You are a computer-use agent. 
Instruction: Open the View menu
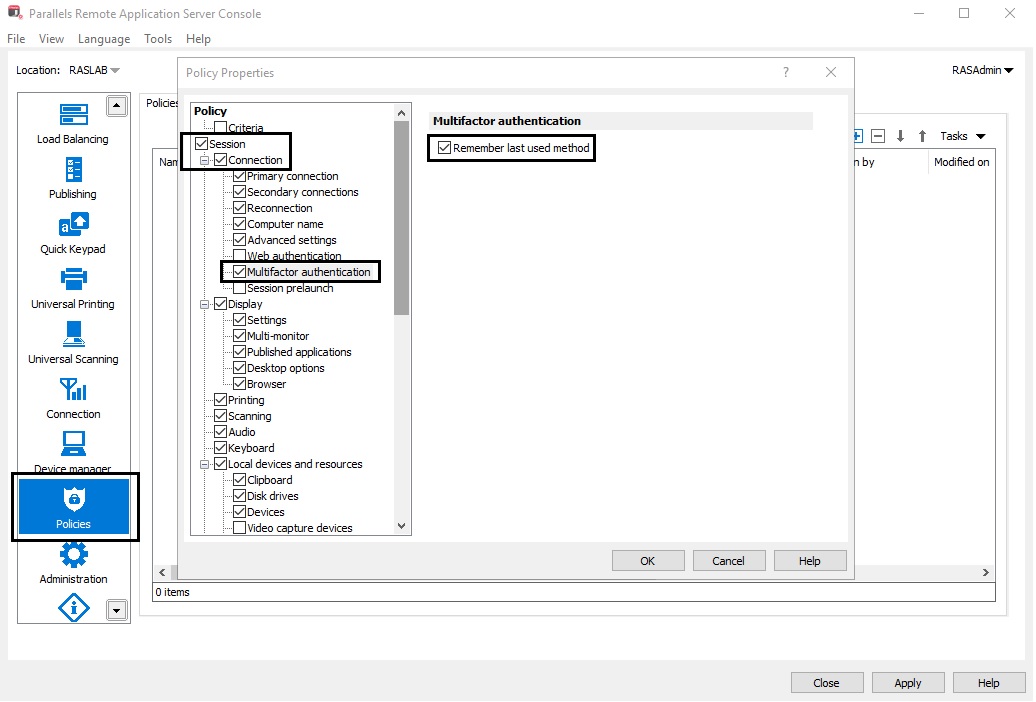(52, 39)
